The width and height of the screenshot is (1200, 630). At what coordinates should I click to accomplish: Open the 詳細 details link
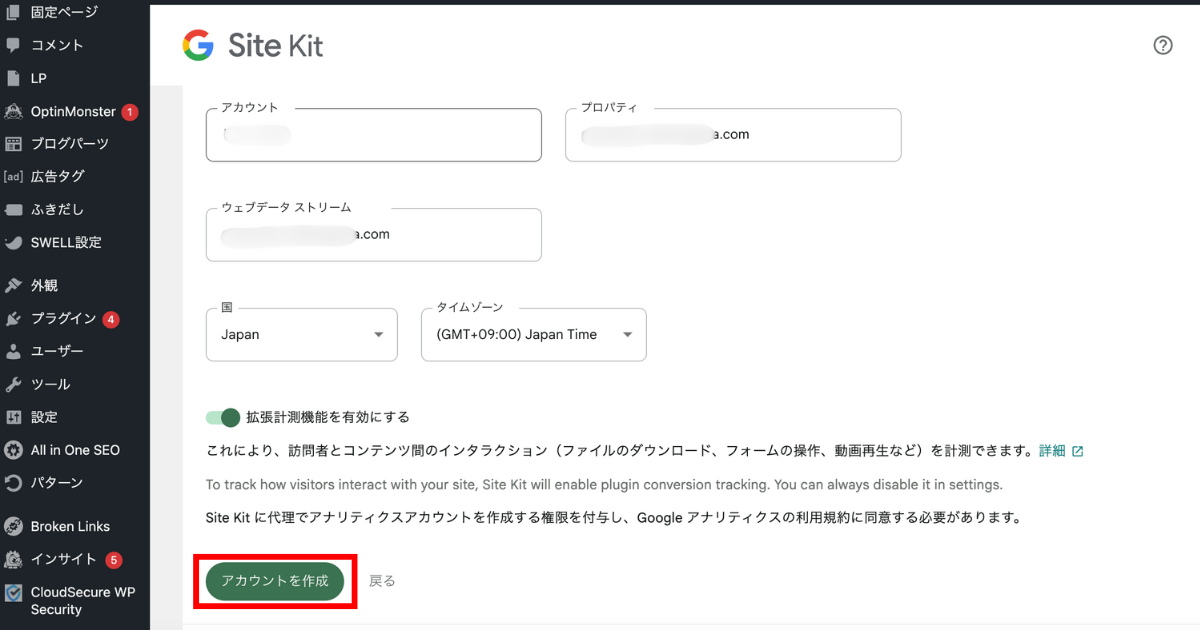1052,451
